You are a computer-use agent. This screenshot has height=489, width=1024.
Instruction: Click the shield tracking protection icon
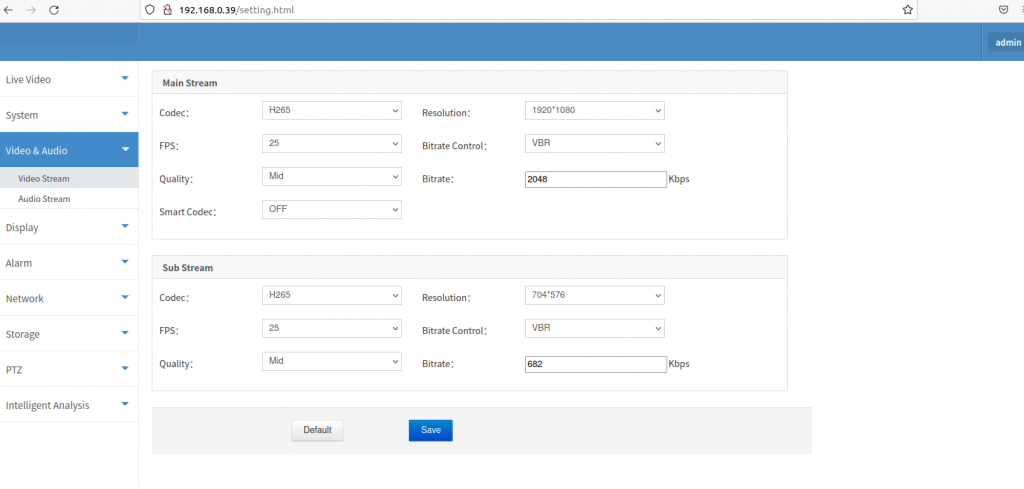pyautogui.click(x=150, y=10)
